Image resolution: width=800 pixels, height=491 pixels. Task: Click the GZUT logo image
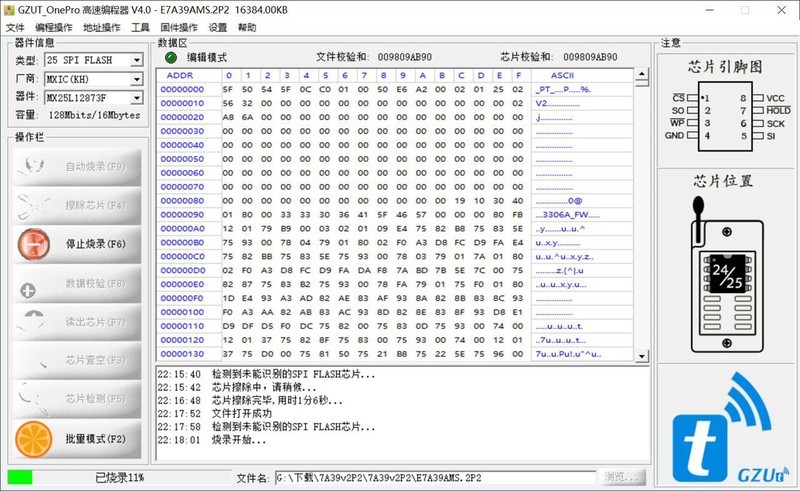730,428
